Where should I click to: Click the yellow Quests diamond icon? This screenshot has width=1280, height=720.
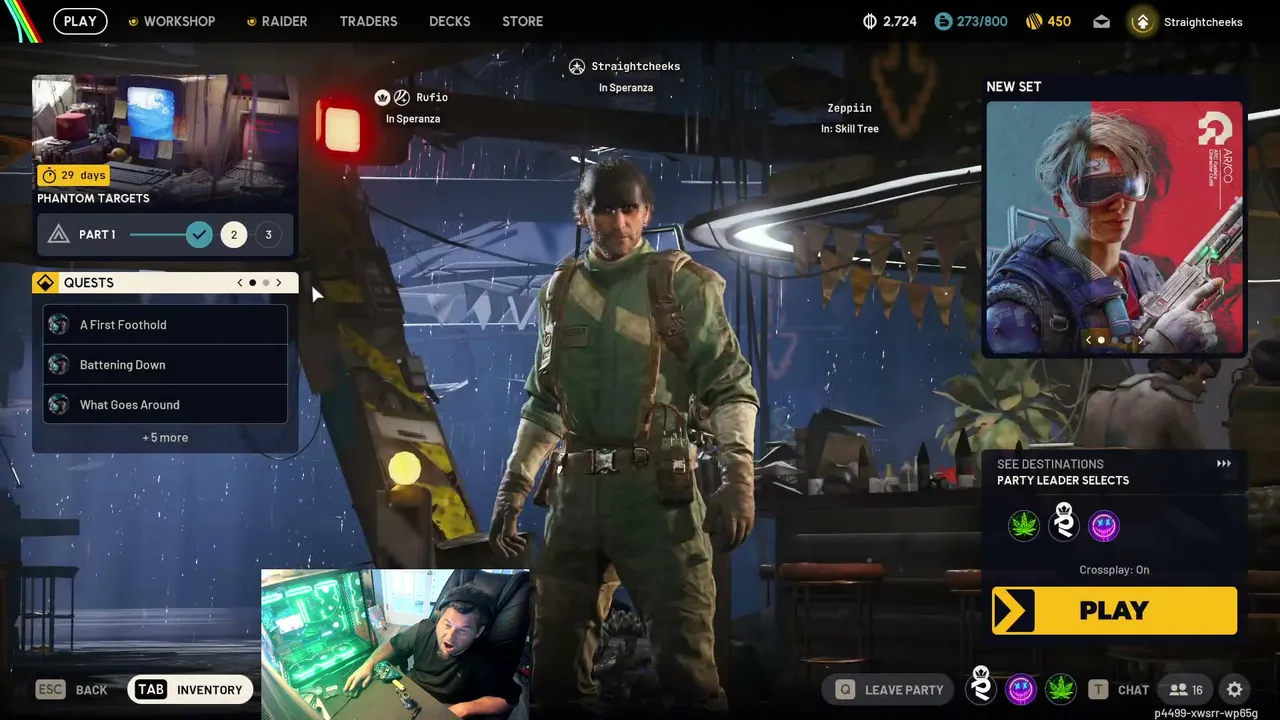point(45,283)
